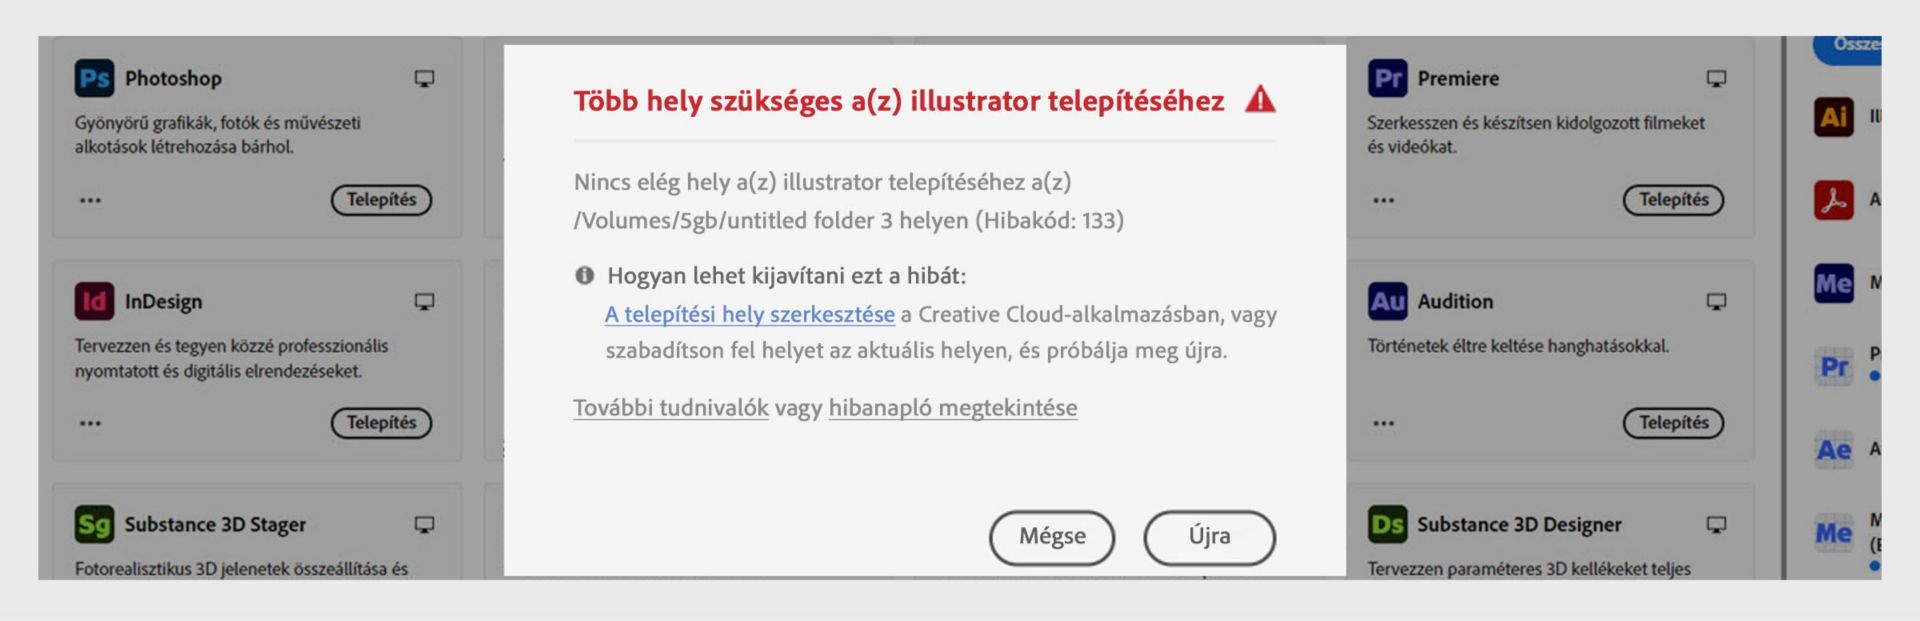Image resolution: width=1920 pixels, height=621 pixels.
Task: Click the Substance 3D Stager icon
Action: point(94,524)
